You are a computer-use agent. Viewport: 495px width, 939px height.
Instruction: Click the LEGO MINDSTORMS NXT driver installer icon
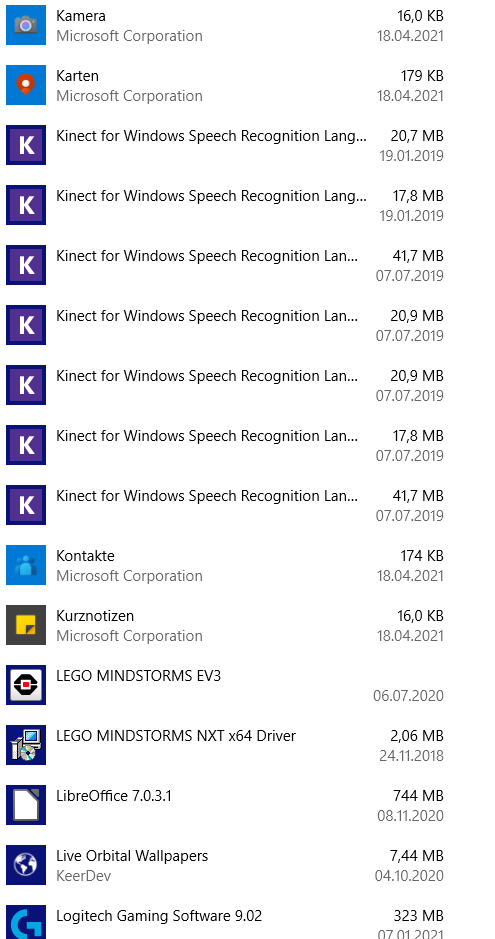[26, 745]
